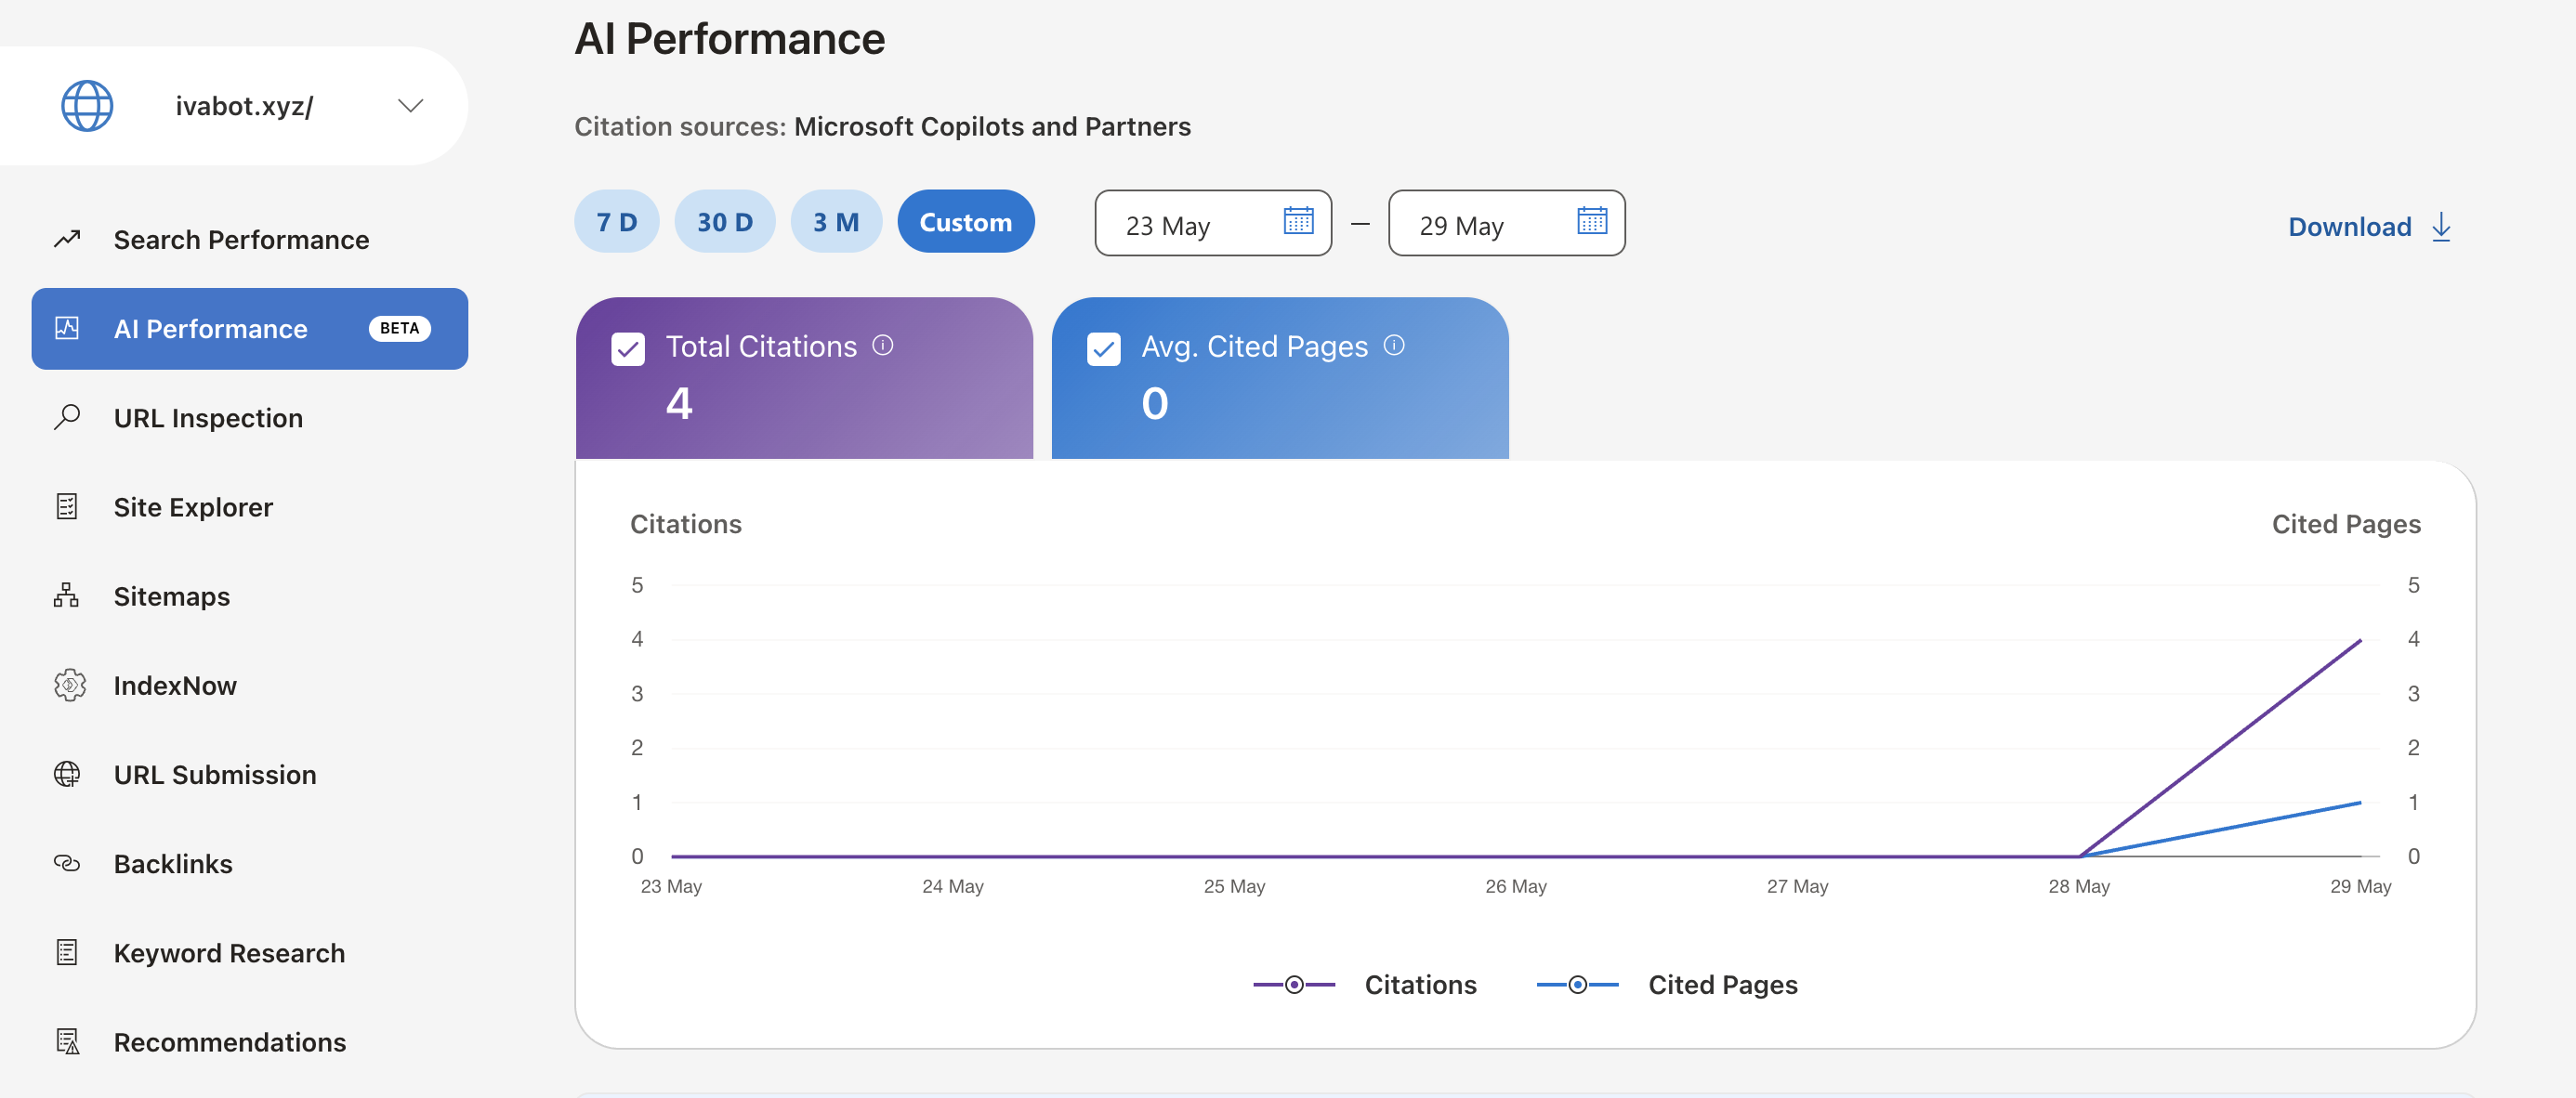Click the BETA badge

coord(399,329)
